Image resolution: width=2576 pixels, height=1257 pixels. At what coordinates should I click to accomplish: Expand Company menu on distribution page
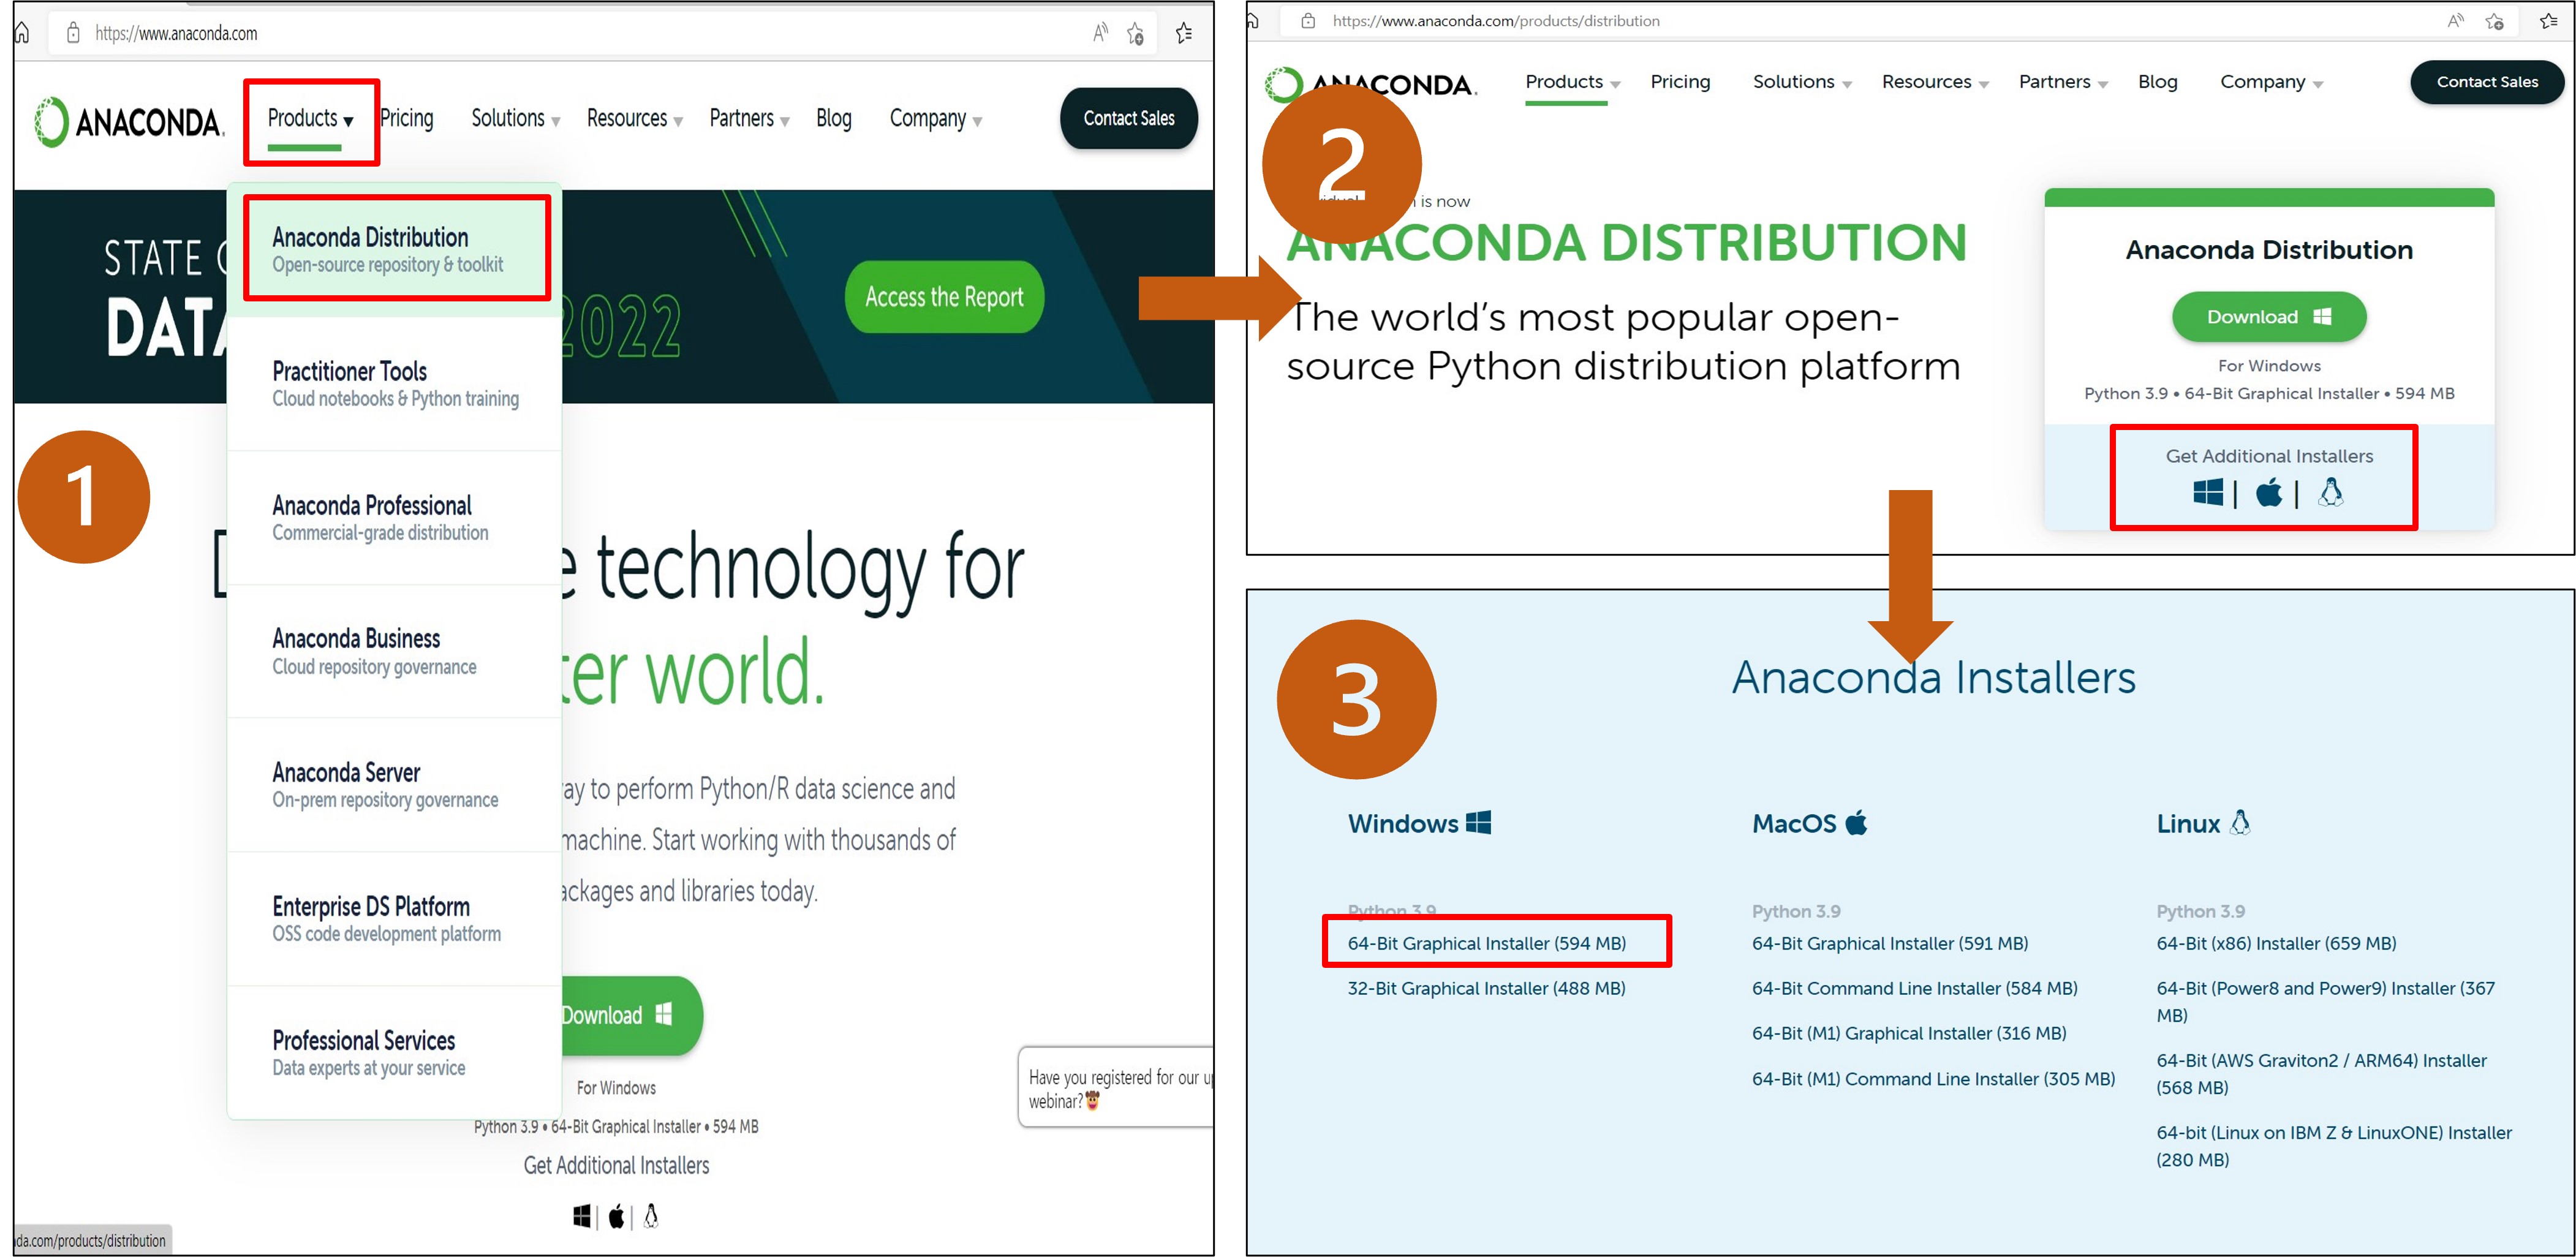point(2272,82)
